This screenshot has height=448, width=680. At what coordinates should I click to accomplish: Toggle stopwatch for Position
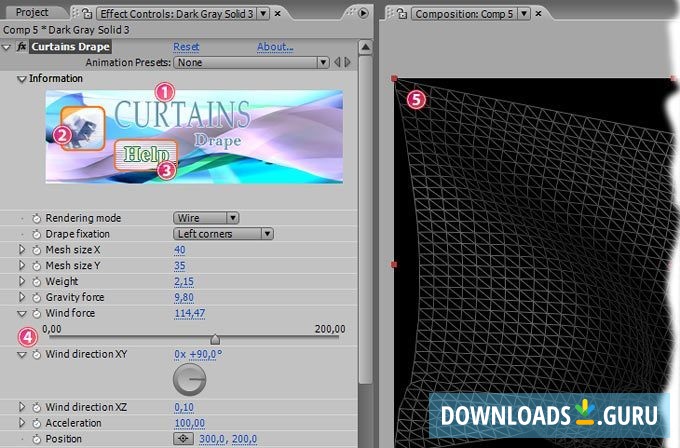tap(36, 439)
